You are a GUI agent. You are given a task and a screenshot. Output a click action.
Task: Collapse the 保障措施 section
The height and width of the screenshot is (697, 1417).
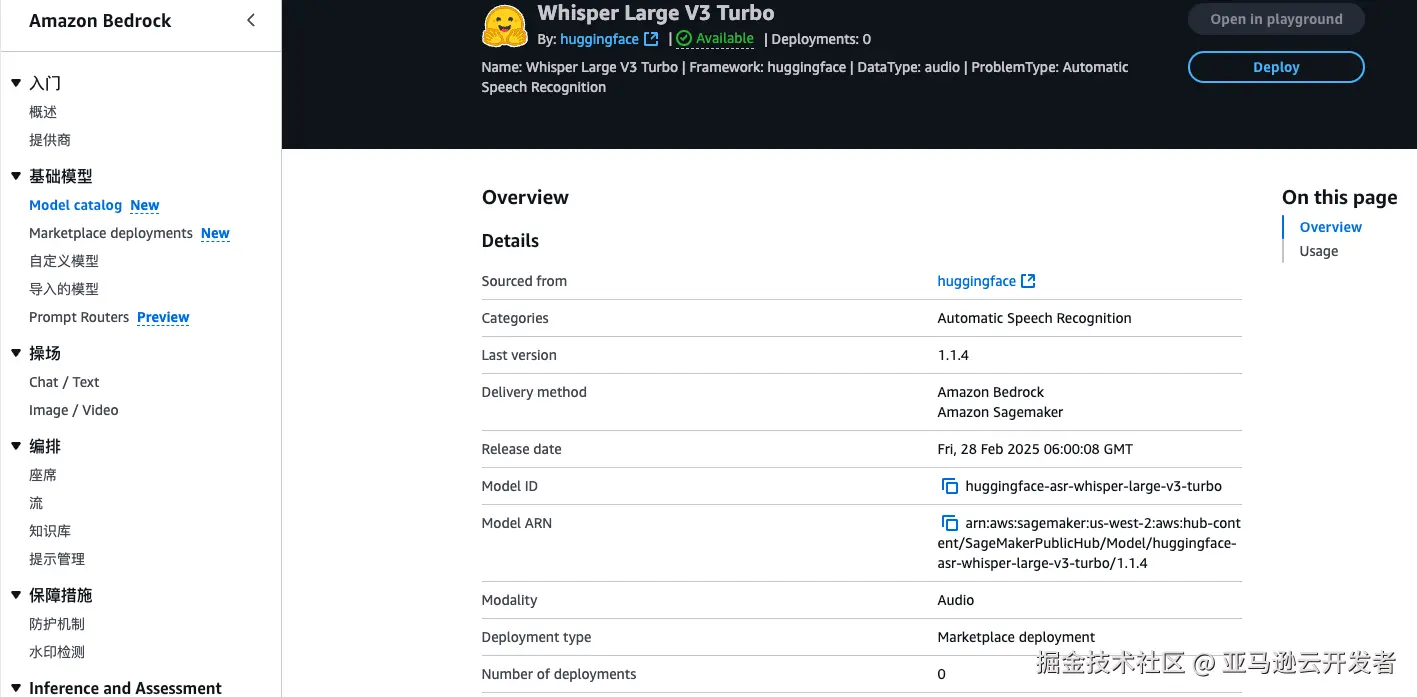tap(16, 595)
